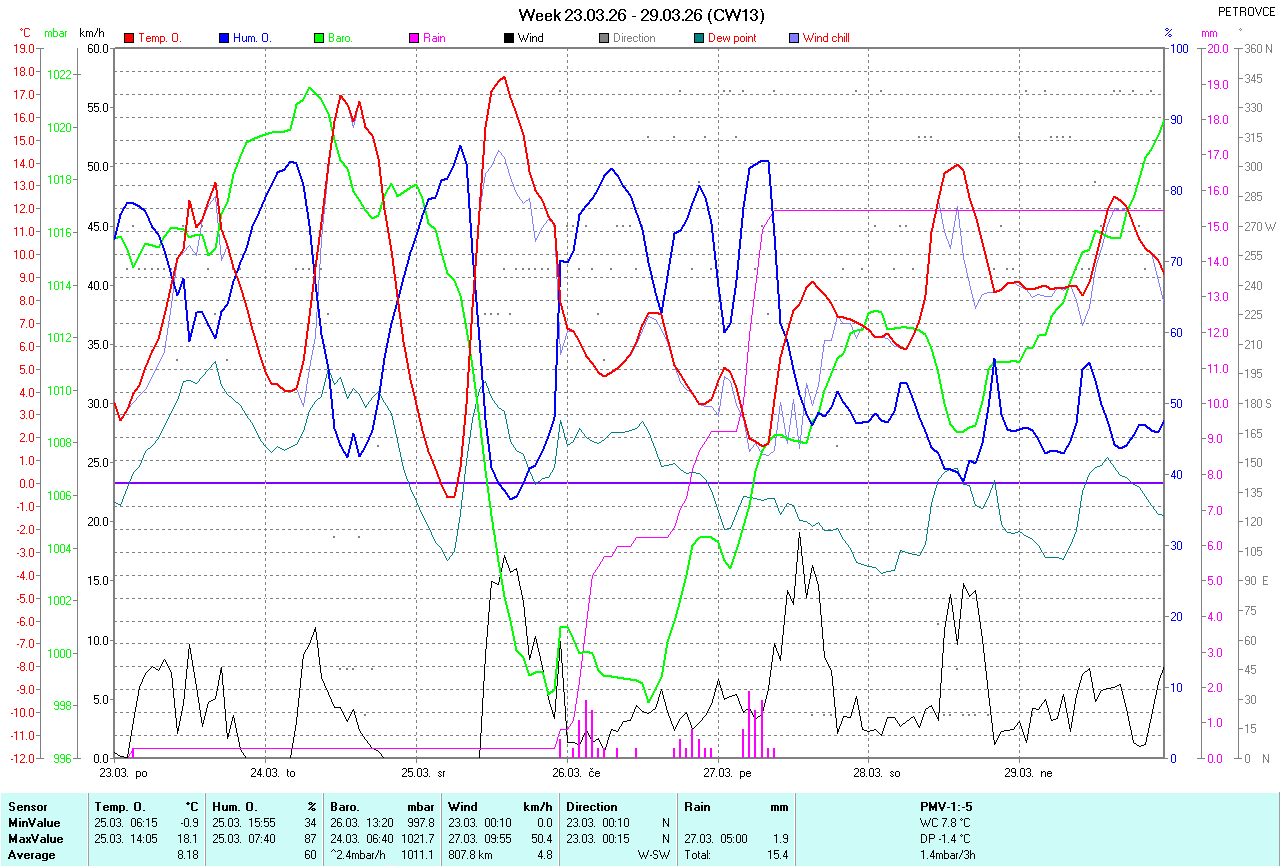Click the magenta Rain legend square
Image resolution: width=1280 pixels, height=866 pixels.
coord(415,38)
